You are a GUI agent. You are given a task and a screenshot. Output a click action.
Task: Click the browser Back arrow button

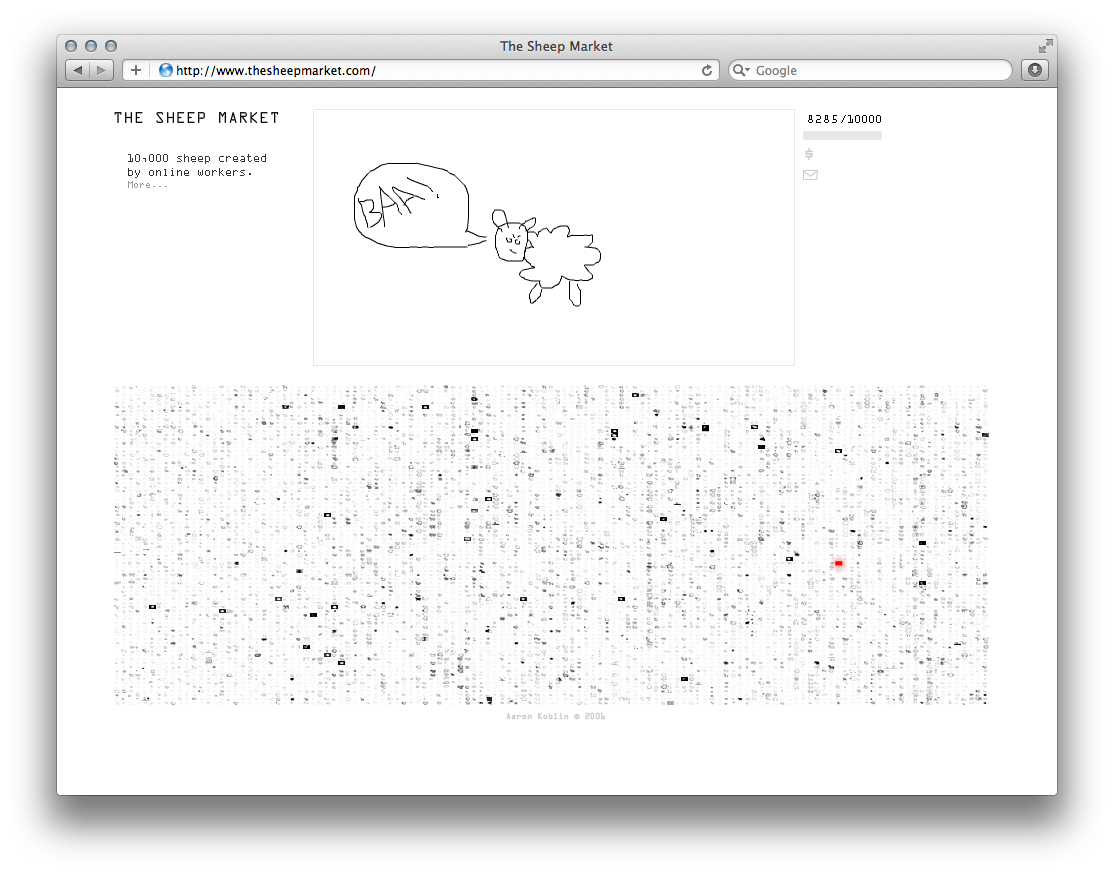[x=78, y=70]
